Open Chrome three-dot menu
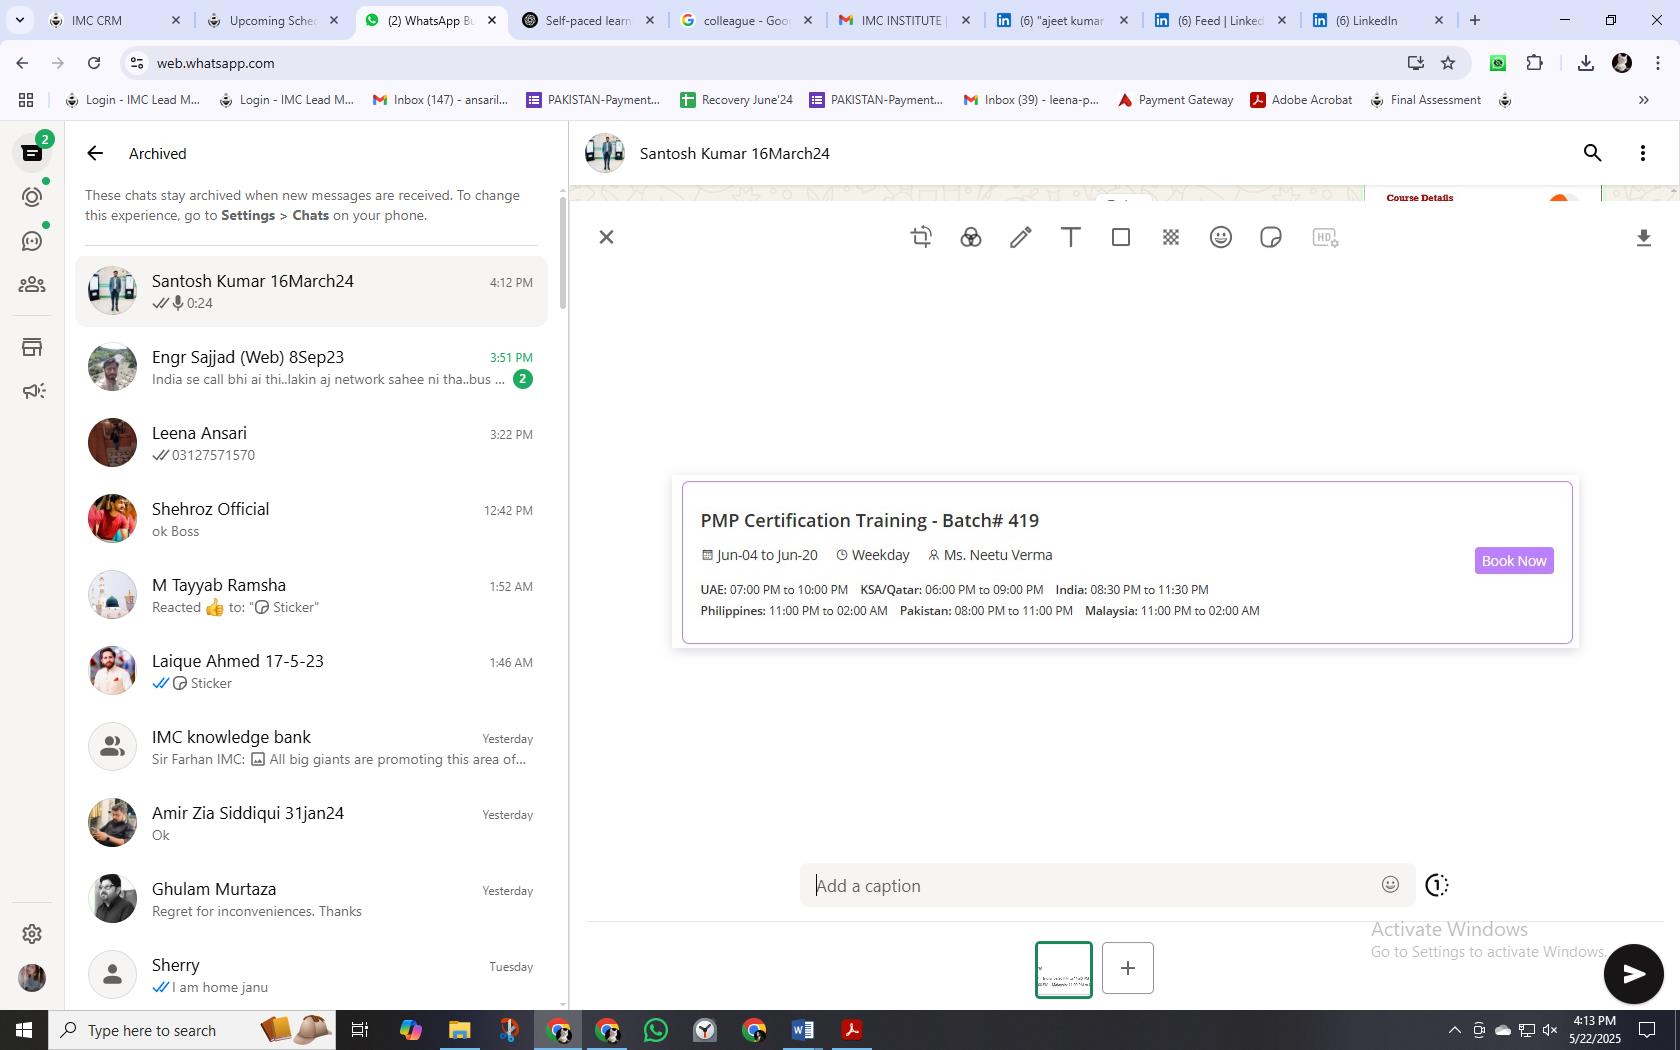The width and height of the screenshot is (1680, 1050). (1658, 63)
